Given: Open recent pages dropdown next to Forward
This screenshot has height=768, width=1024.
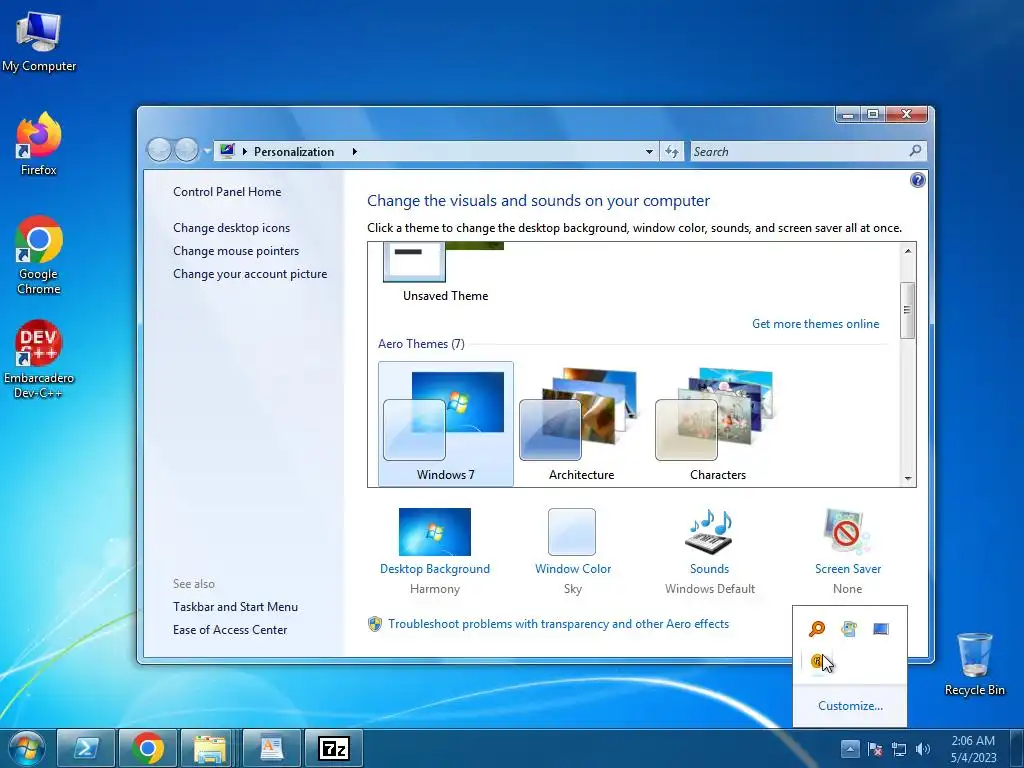Looking at the screenshot, I should 207,151.
